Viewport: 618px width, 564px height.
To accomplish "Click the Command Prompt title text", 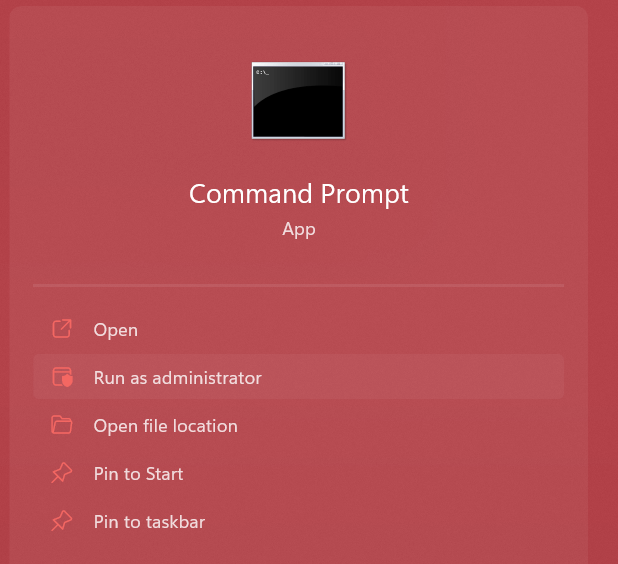I will point(299,194).
